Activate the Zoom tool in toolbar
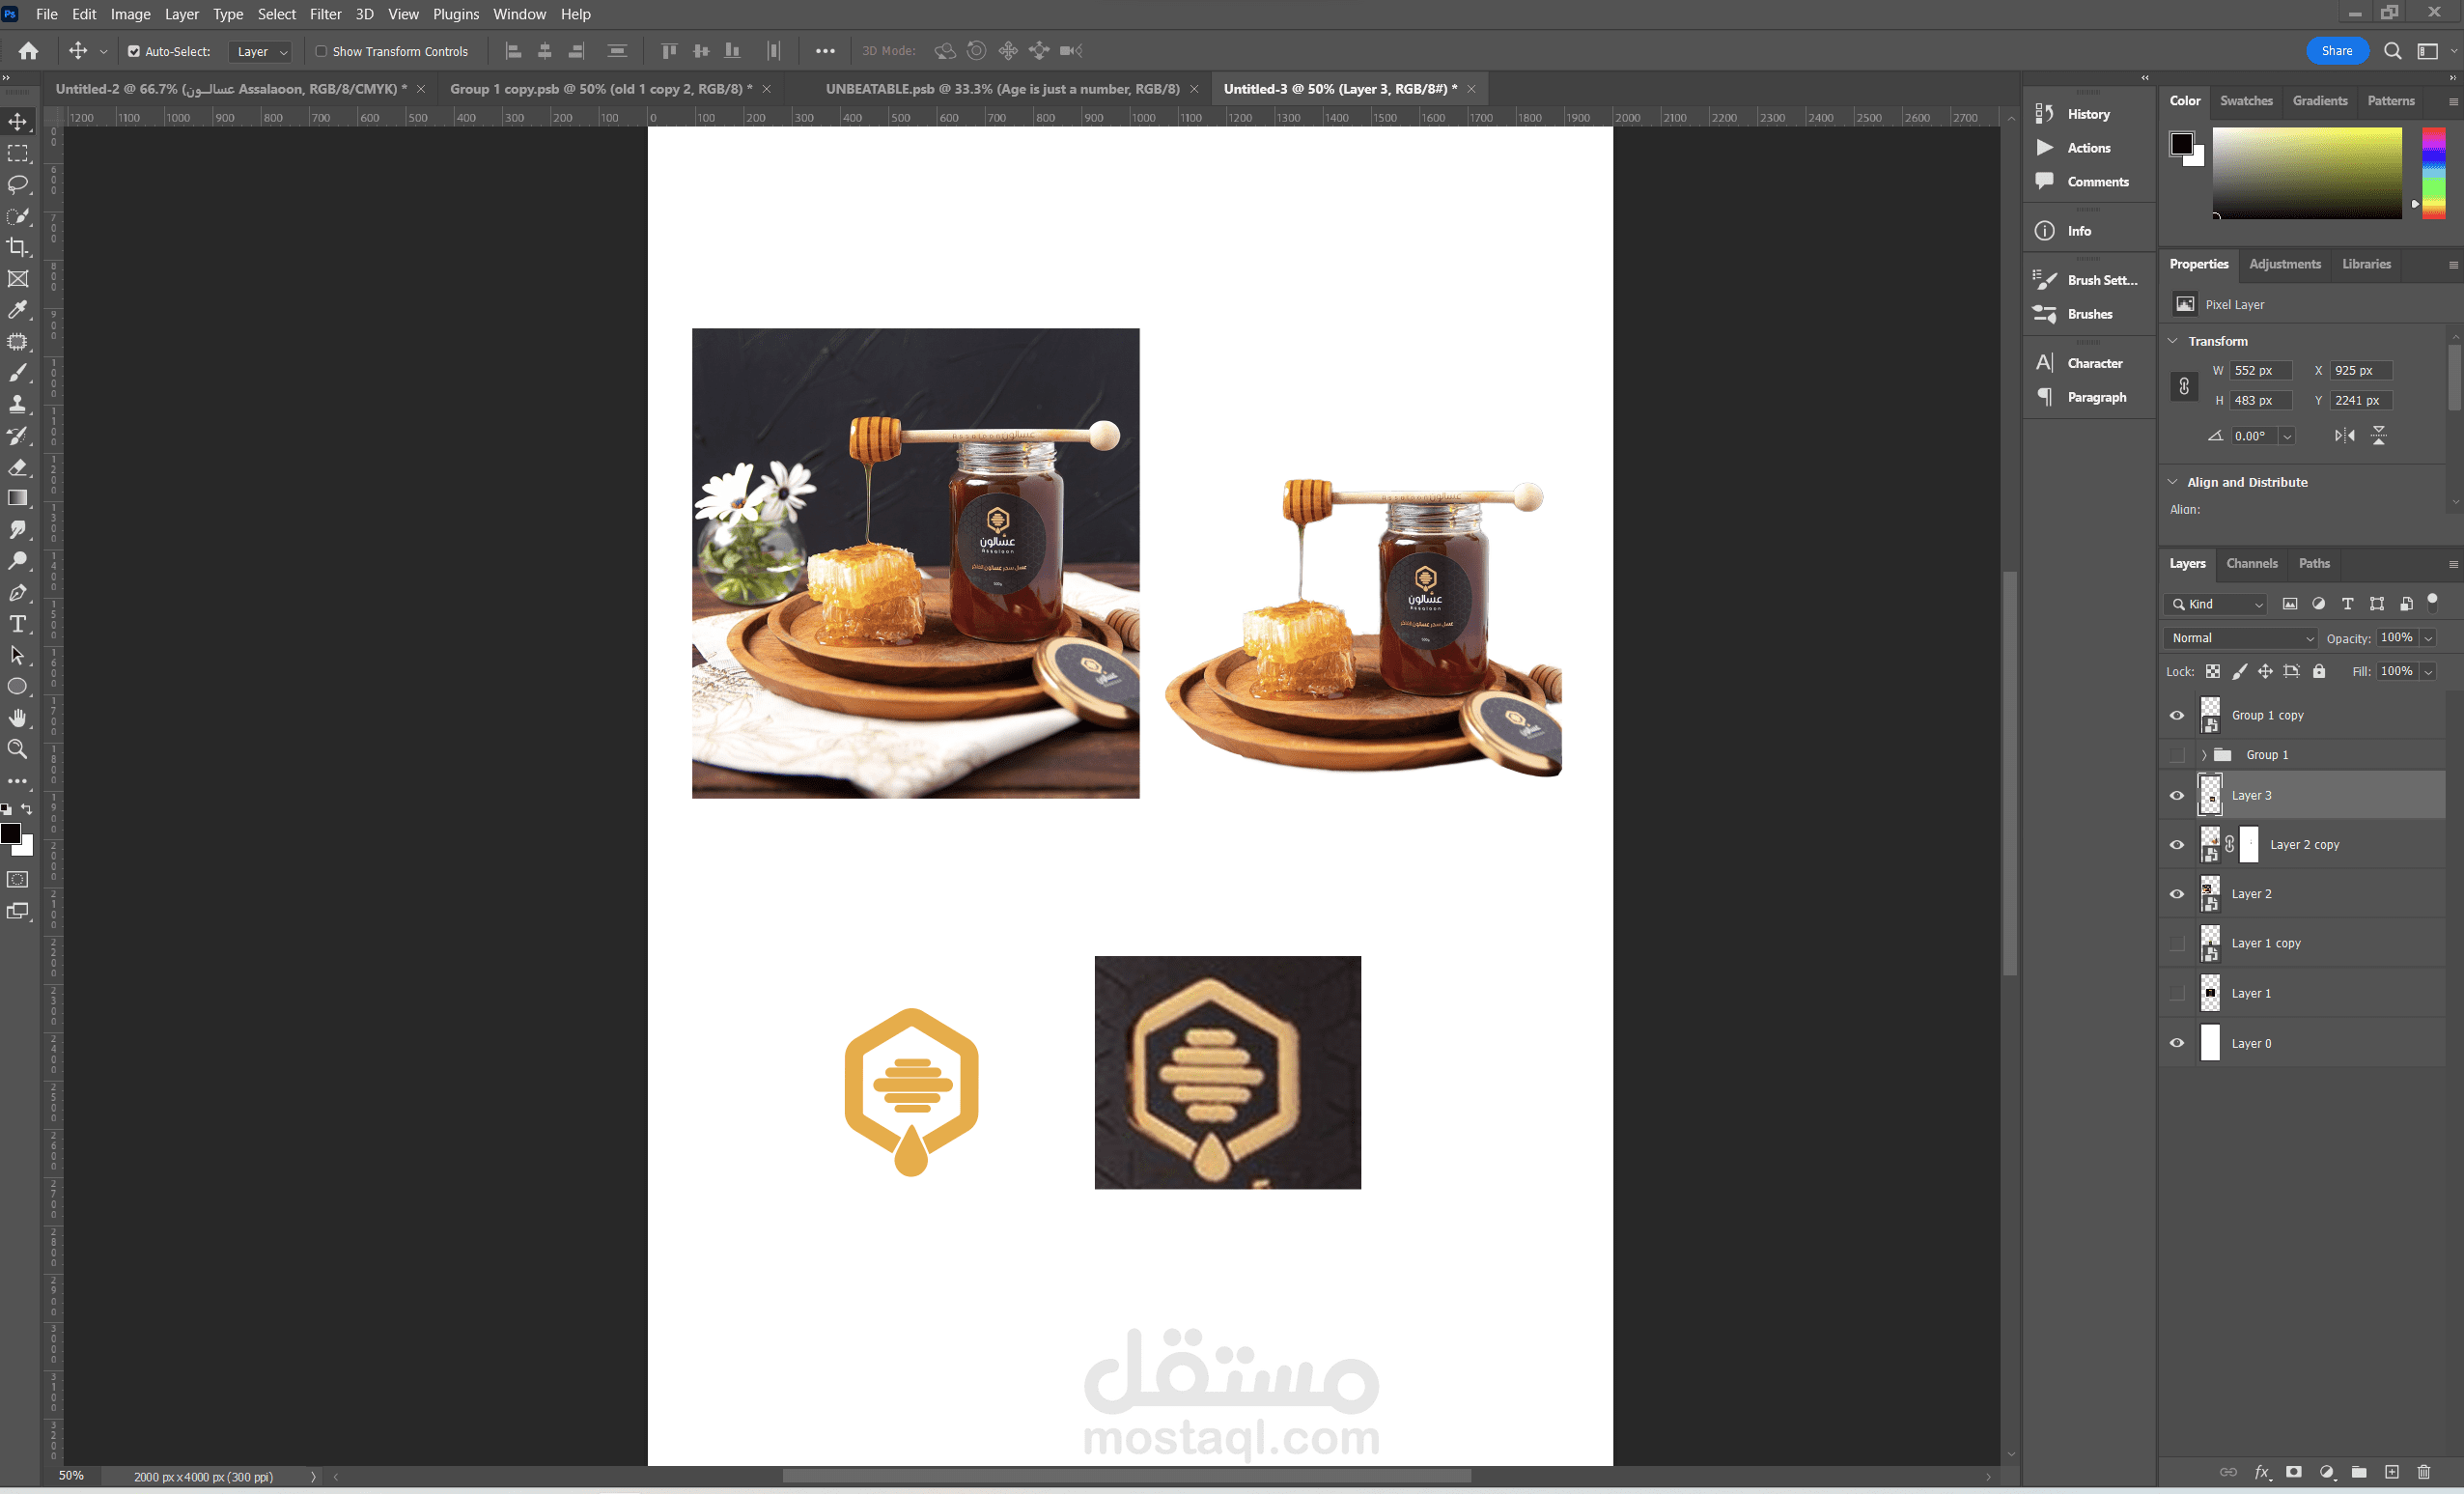Screen dimensions: 2464x1494 click(18, 749)
